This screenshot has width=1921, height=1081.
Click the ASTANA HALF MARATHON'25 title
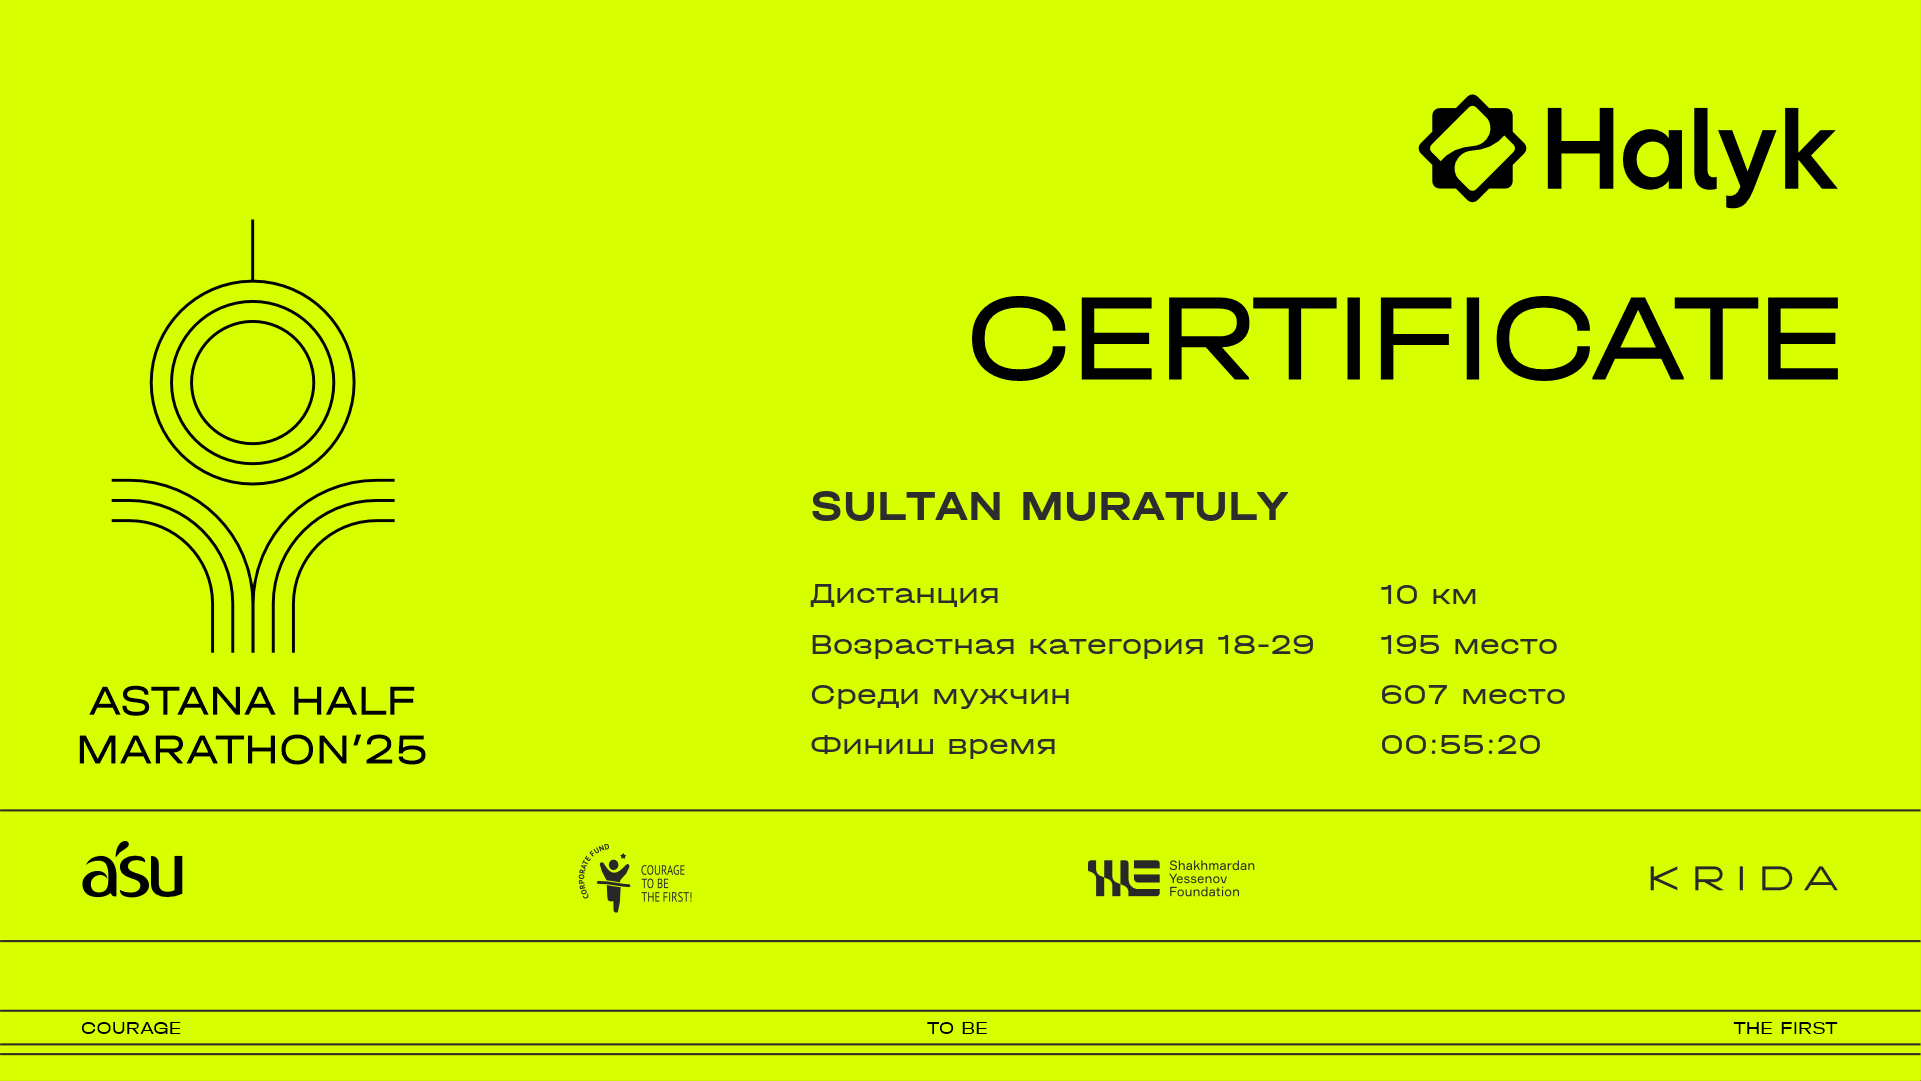point(252,725)
